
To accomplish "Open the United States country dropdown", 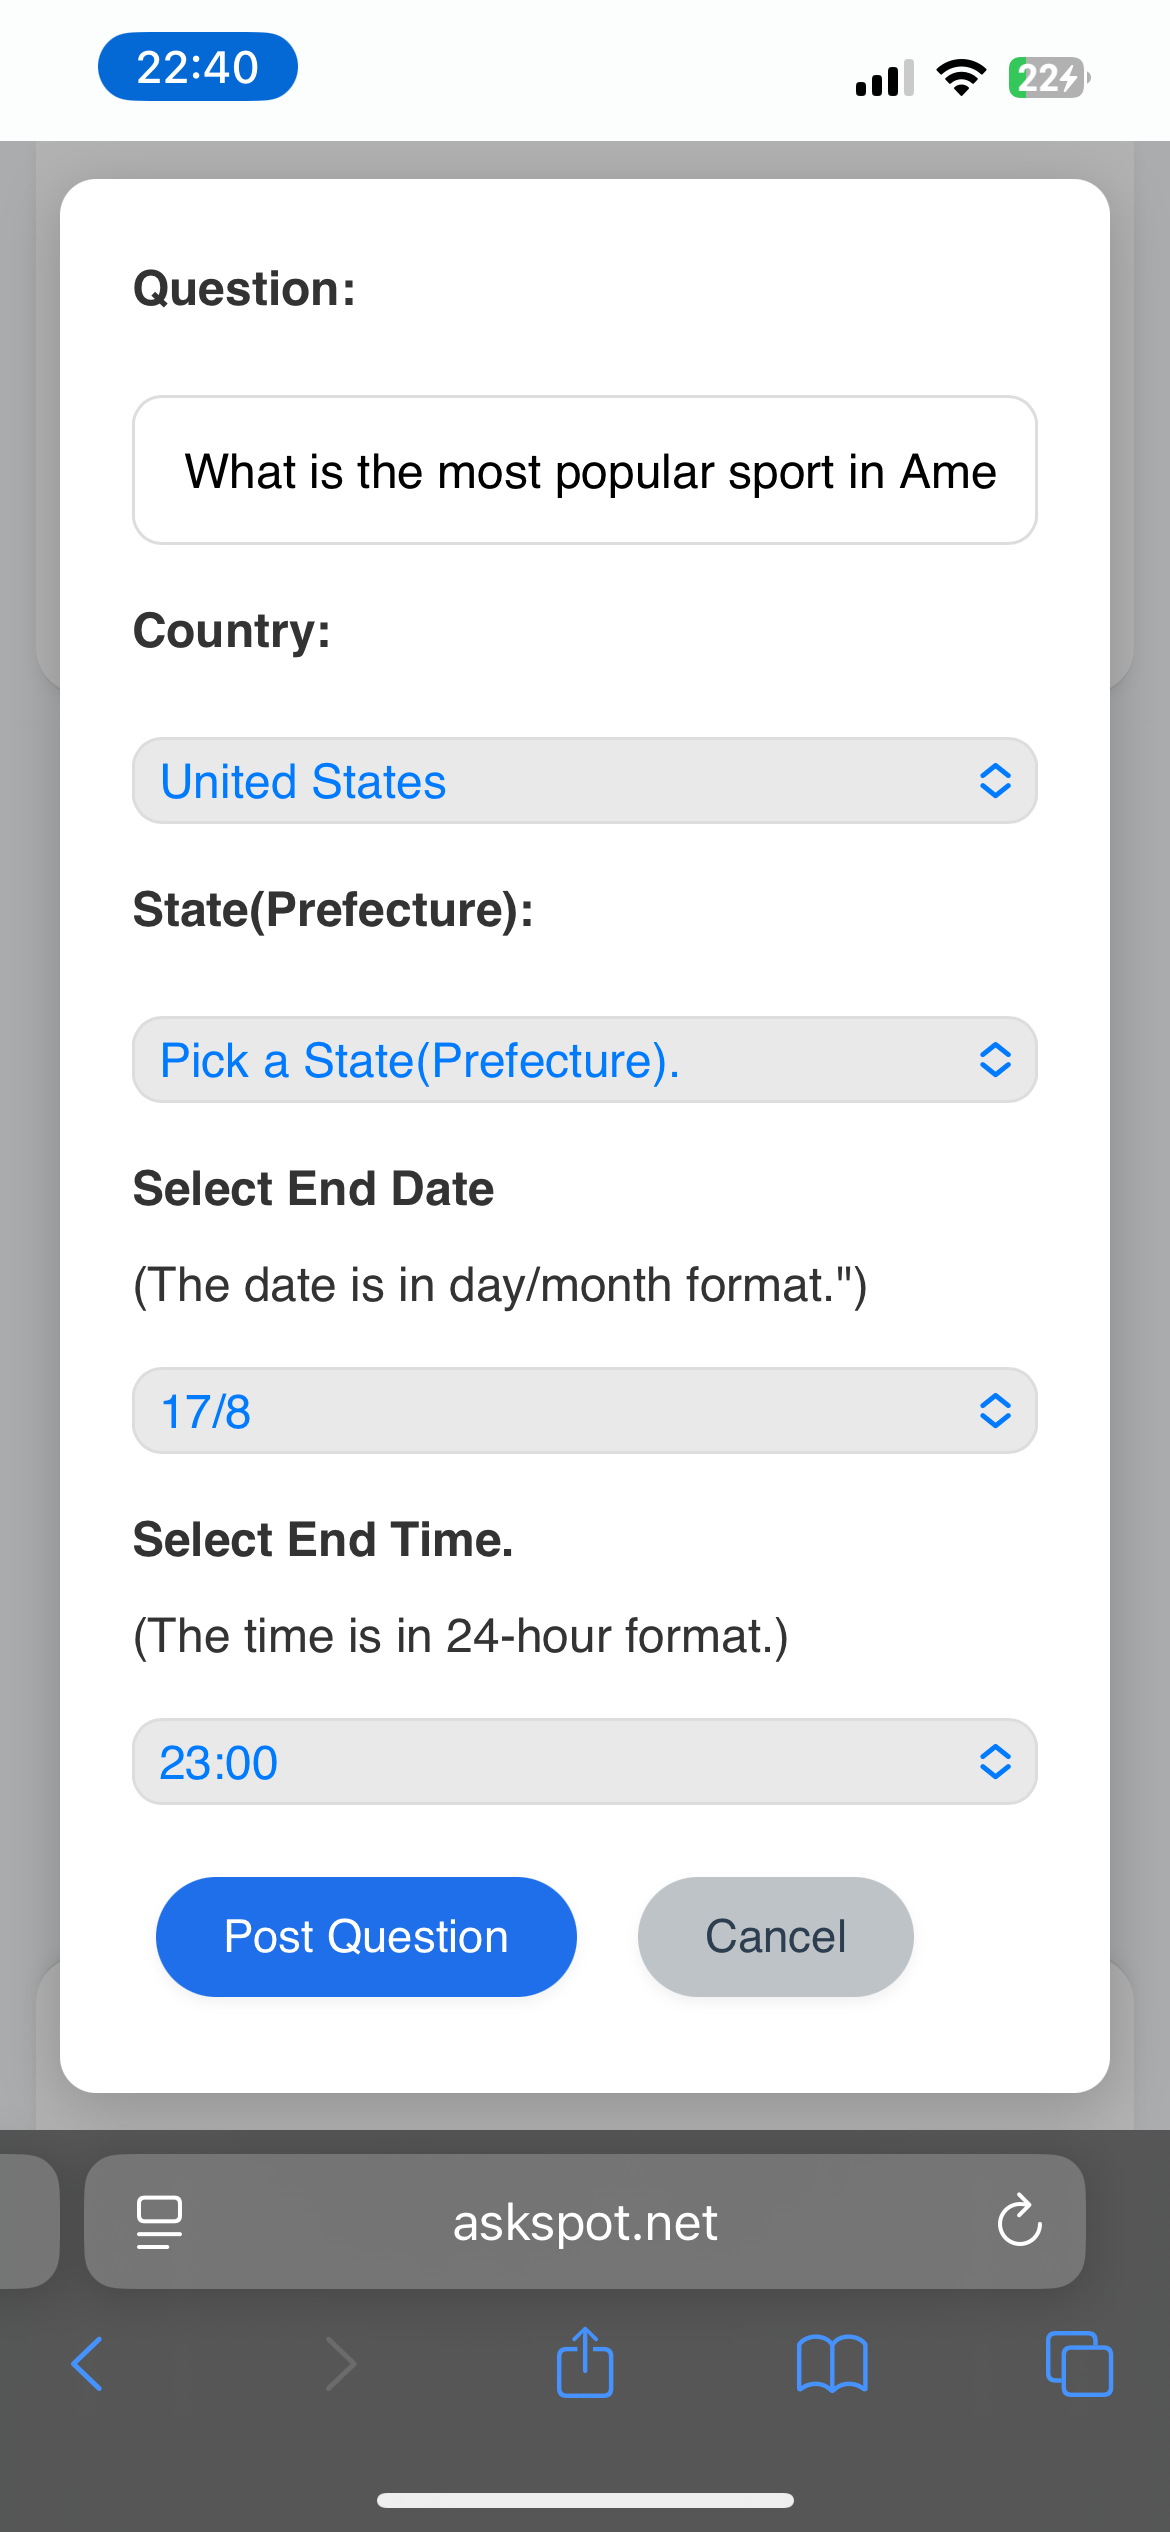I will pos(585,781).
